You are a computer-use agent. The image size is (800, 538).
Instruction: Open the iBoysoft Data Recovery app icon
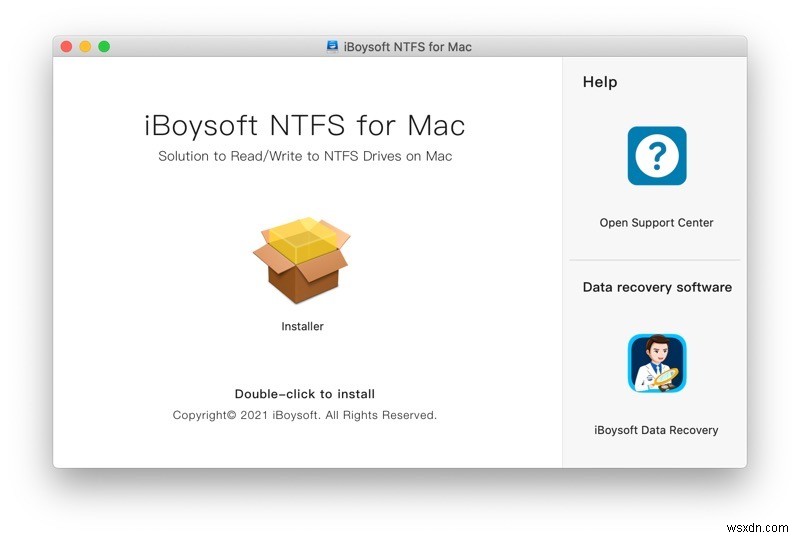(657, 363)
